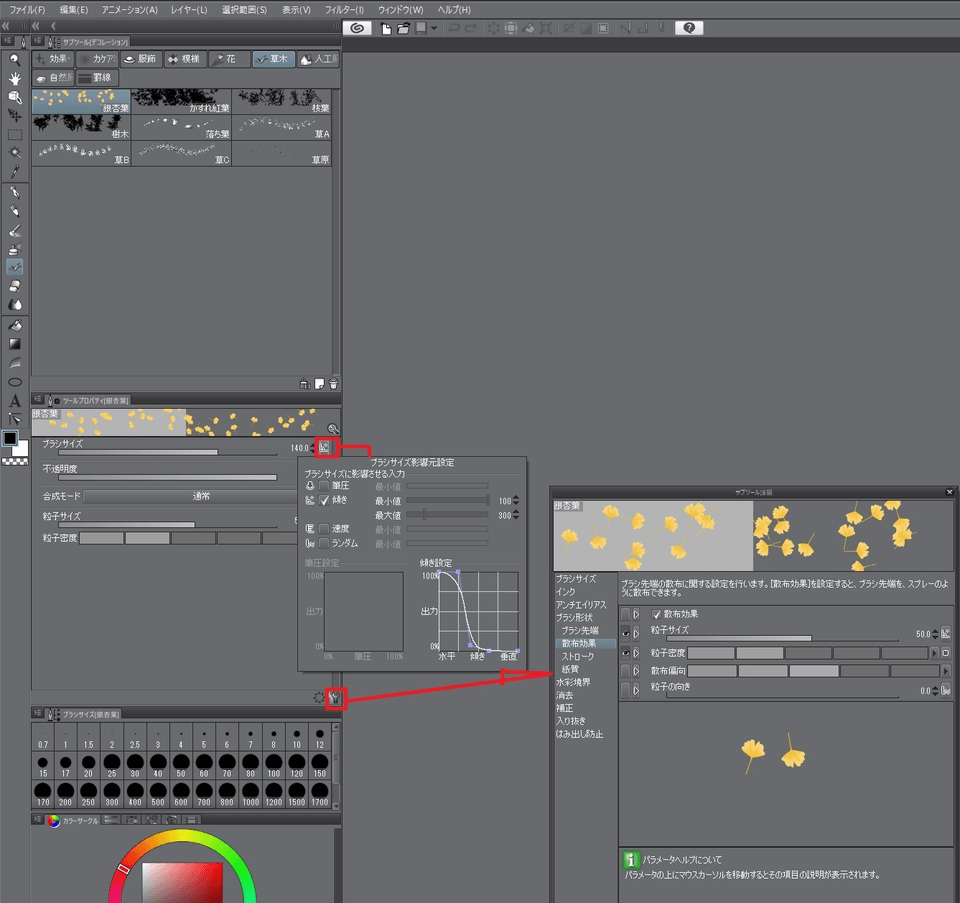
Task: Select the Eyedropper tool
Action: click(x=15, y=172)
